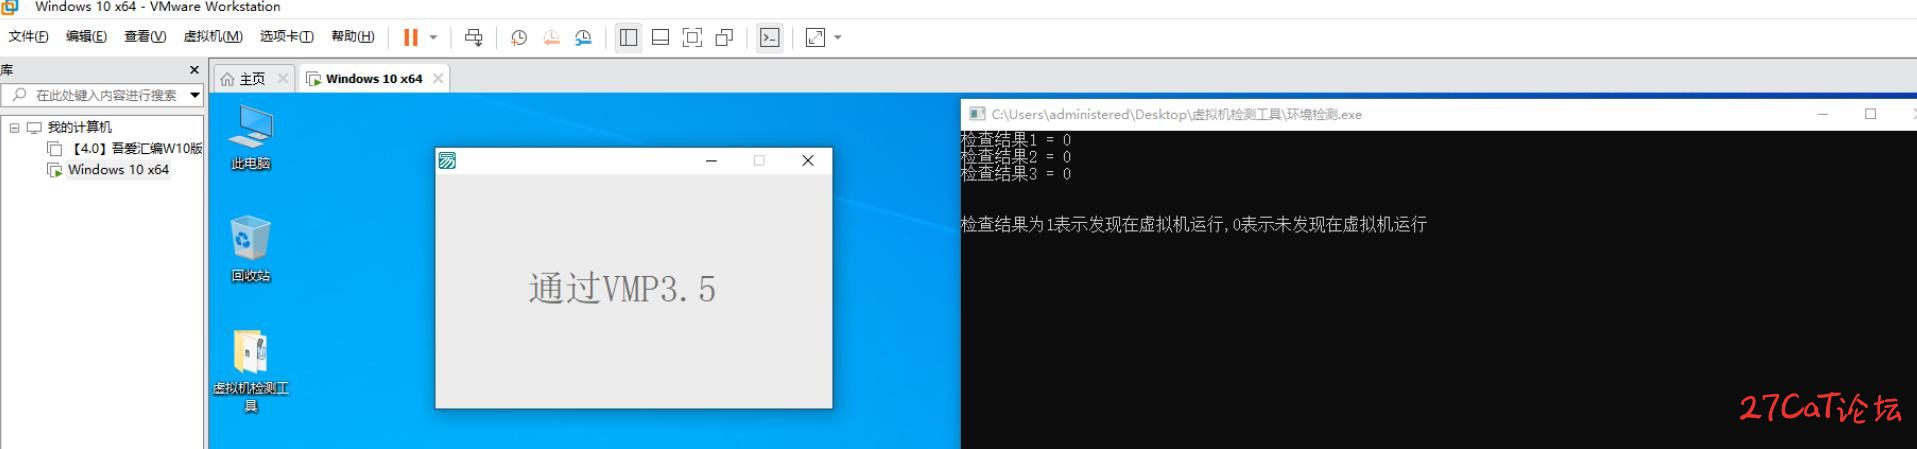Select the 【4.0】吾爱汇编W10版 virtual machine
The width and height of the screenshot is (1917, 449).
[x=137, y=148]
